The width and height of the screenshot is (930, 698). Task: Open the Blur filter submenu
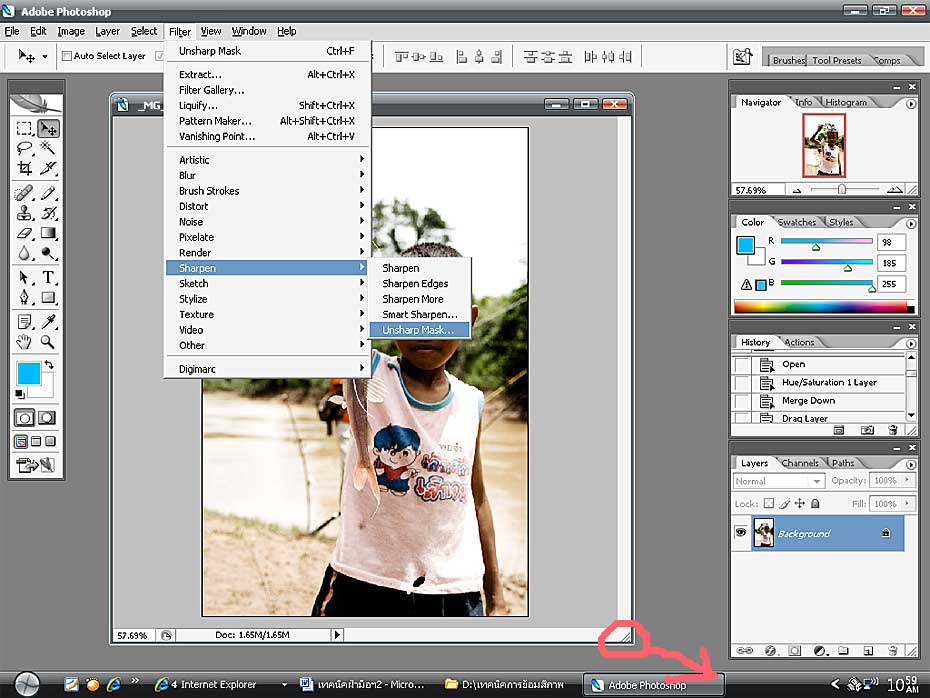(268, 176)
